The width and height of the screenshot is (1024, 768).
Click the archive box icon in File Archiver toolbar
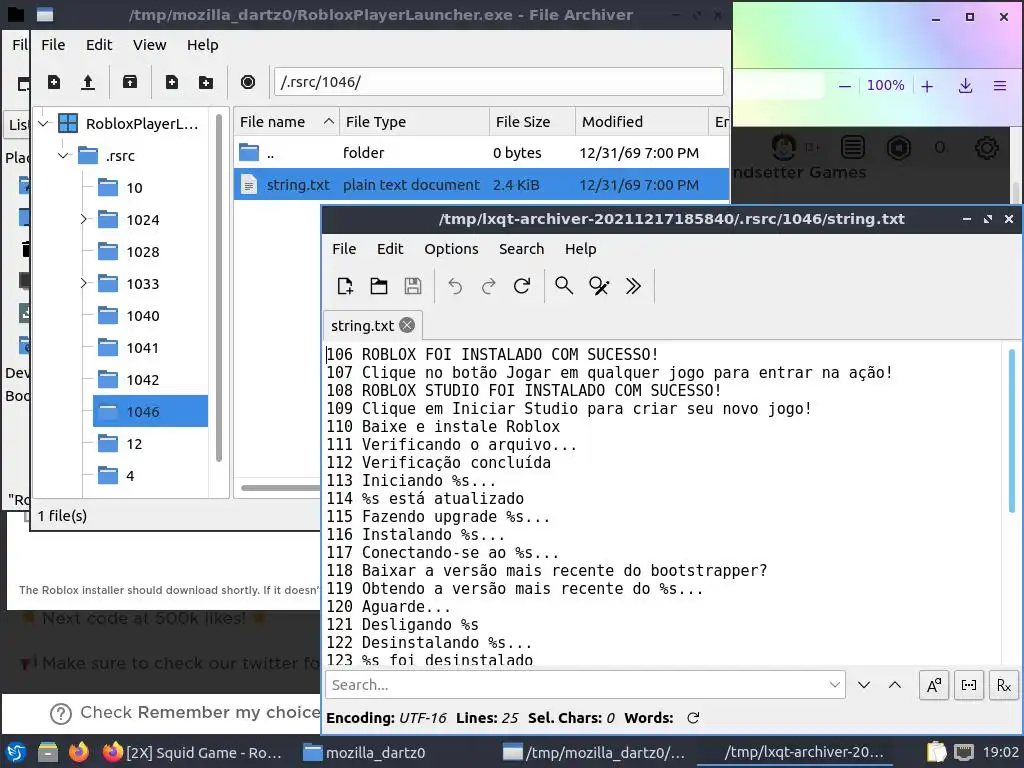(130, 82)
